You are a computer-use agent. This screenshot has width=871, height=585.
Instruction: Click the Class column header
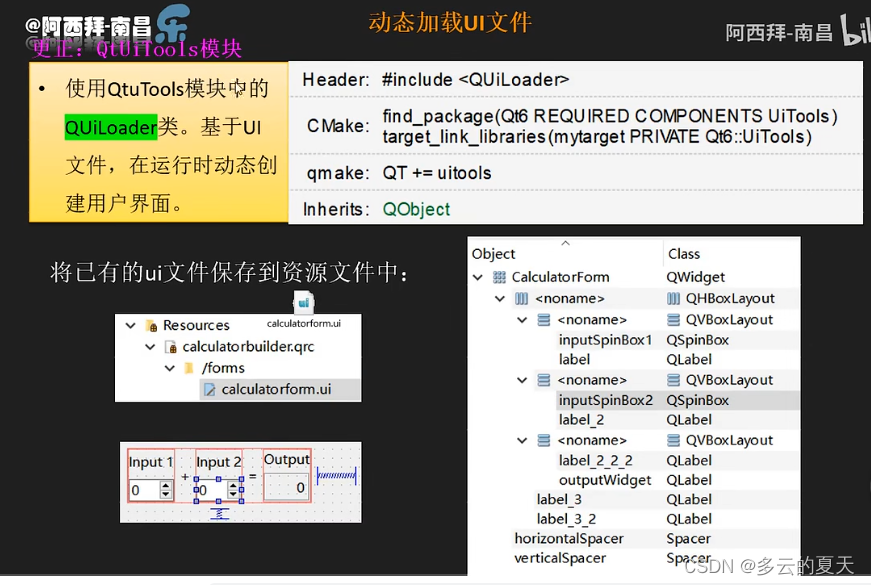(684, 254)
